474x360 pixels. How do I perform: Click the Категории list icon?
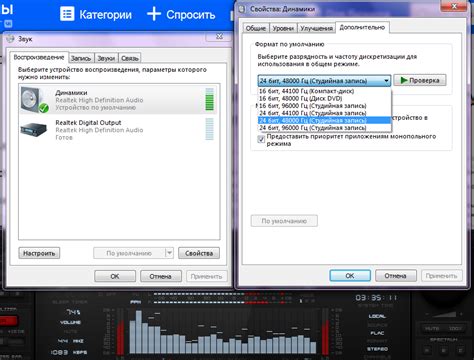point(67,14)
